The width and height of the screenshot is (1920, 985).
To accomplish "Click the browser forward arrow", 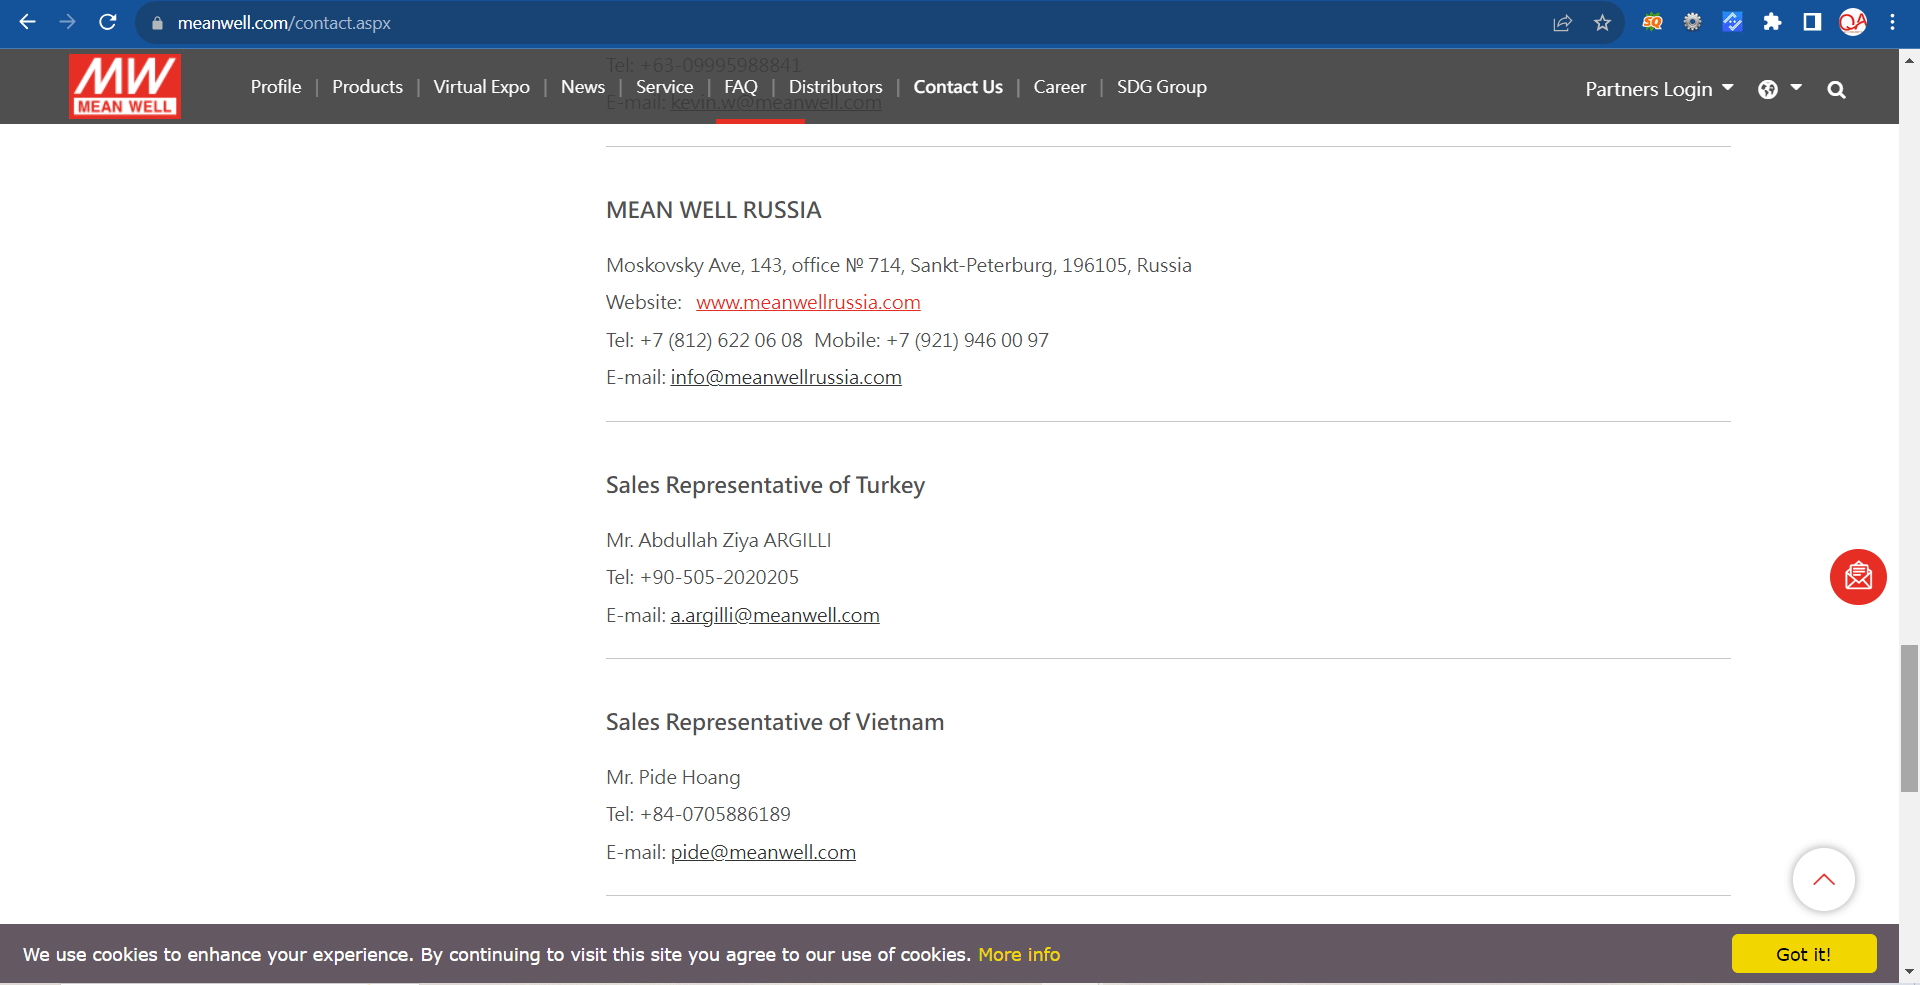I will click(x=67, y=22).
